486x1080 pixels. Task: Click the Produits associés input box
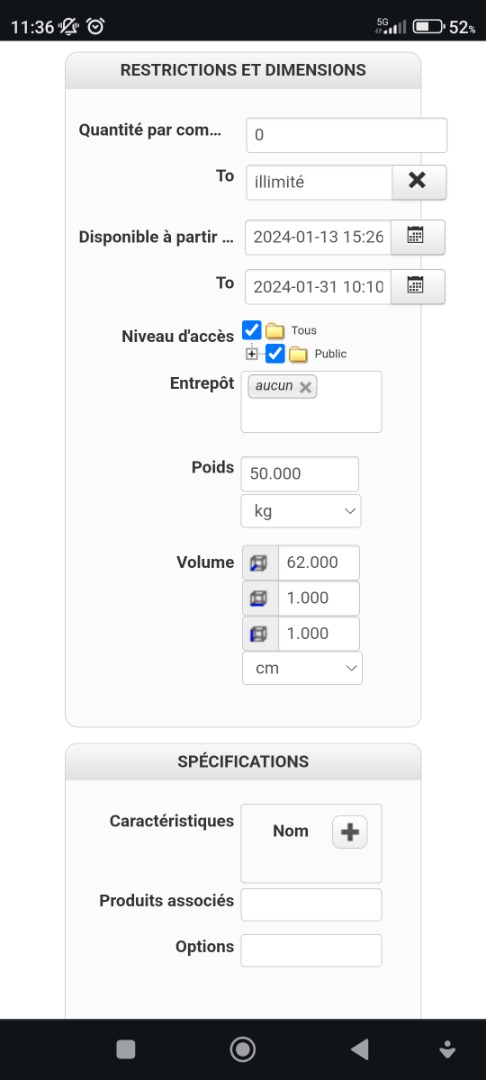(311, 904)
